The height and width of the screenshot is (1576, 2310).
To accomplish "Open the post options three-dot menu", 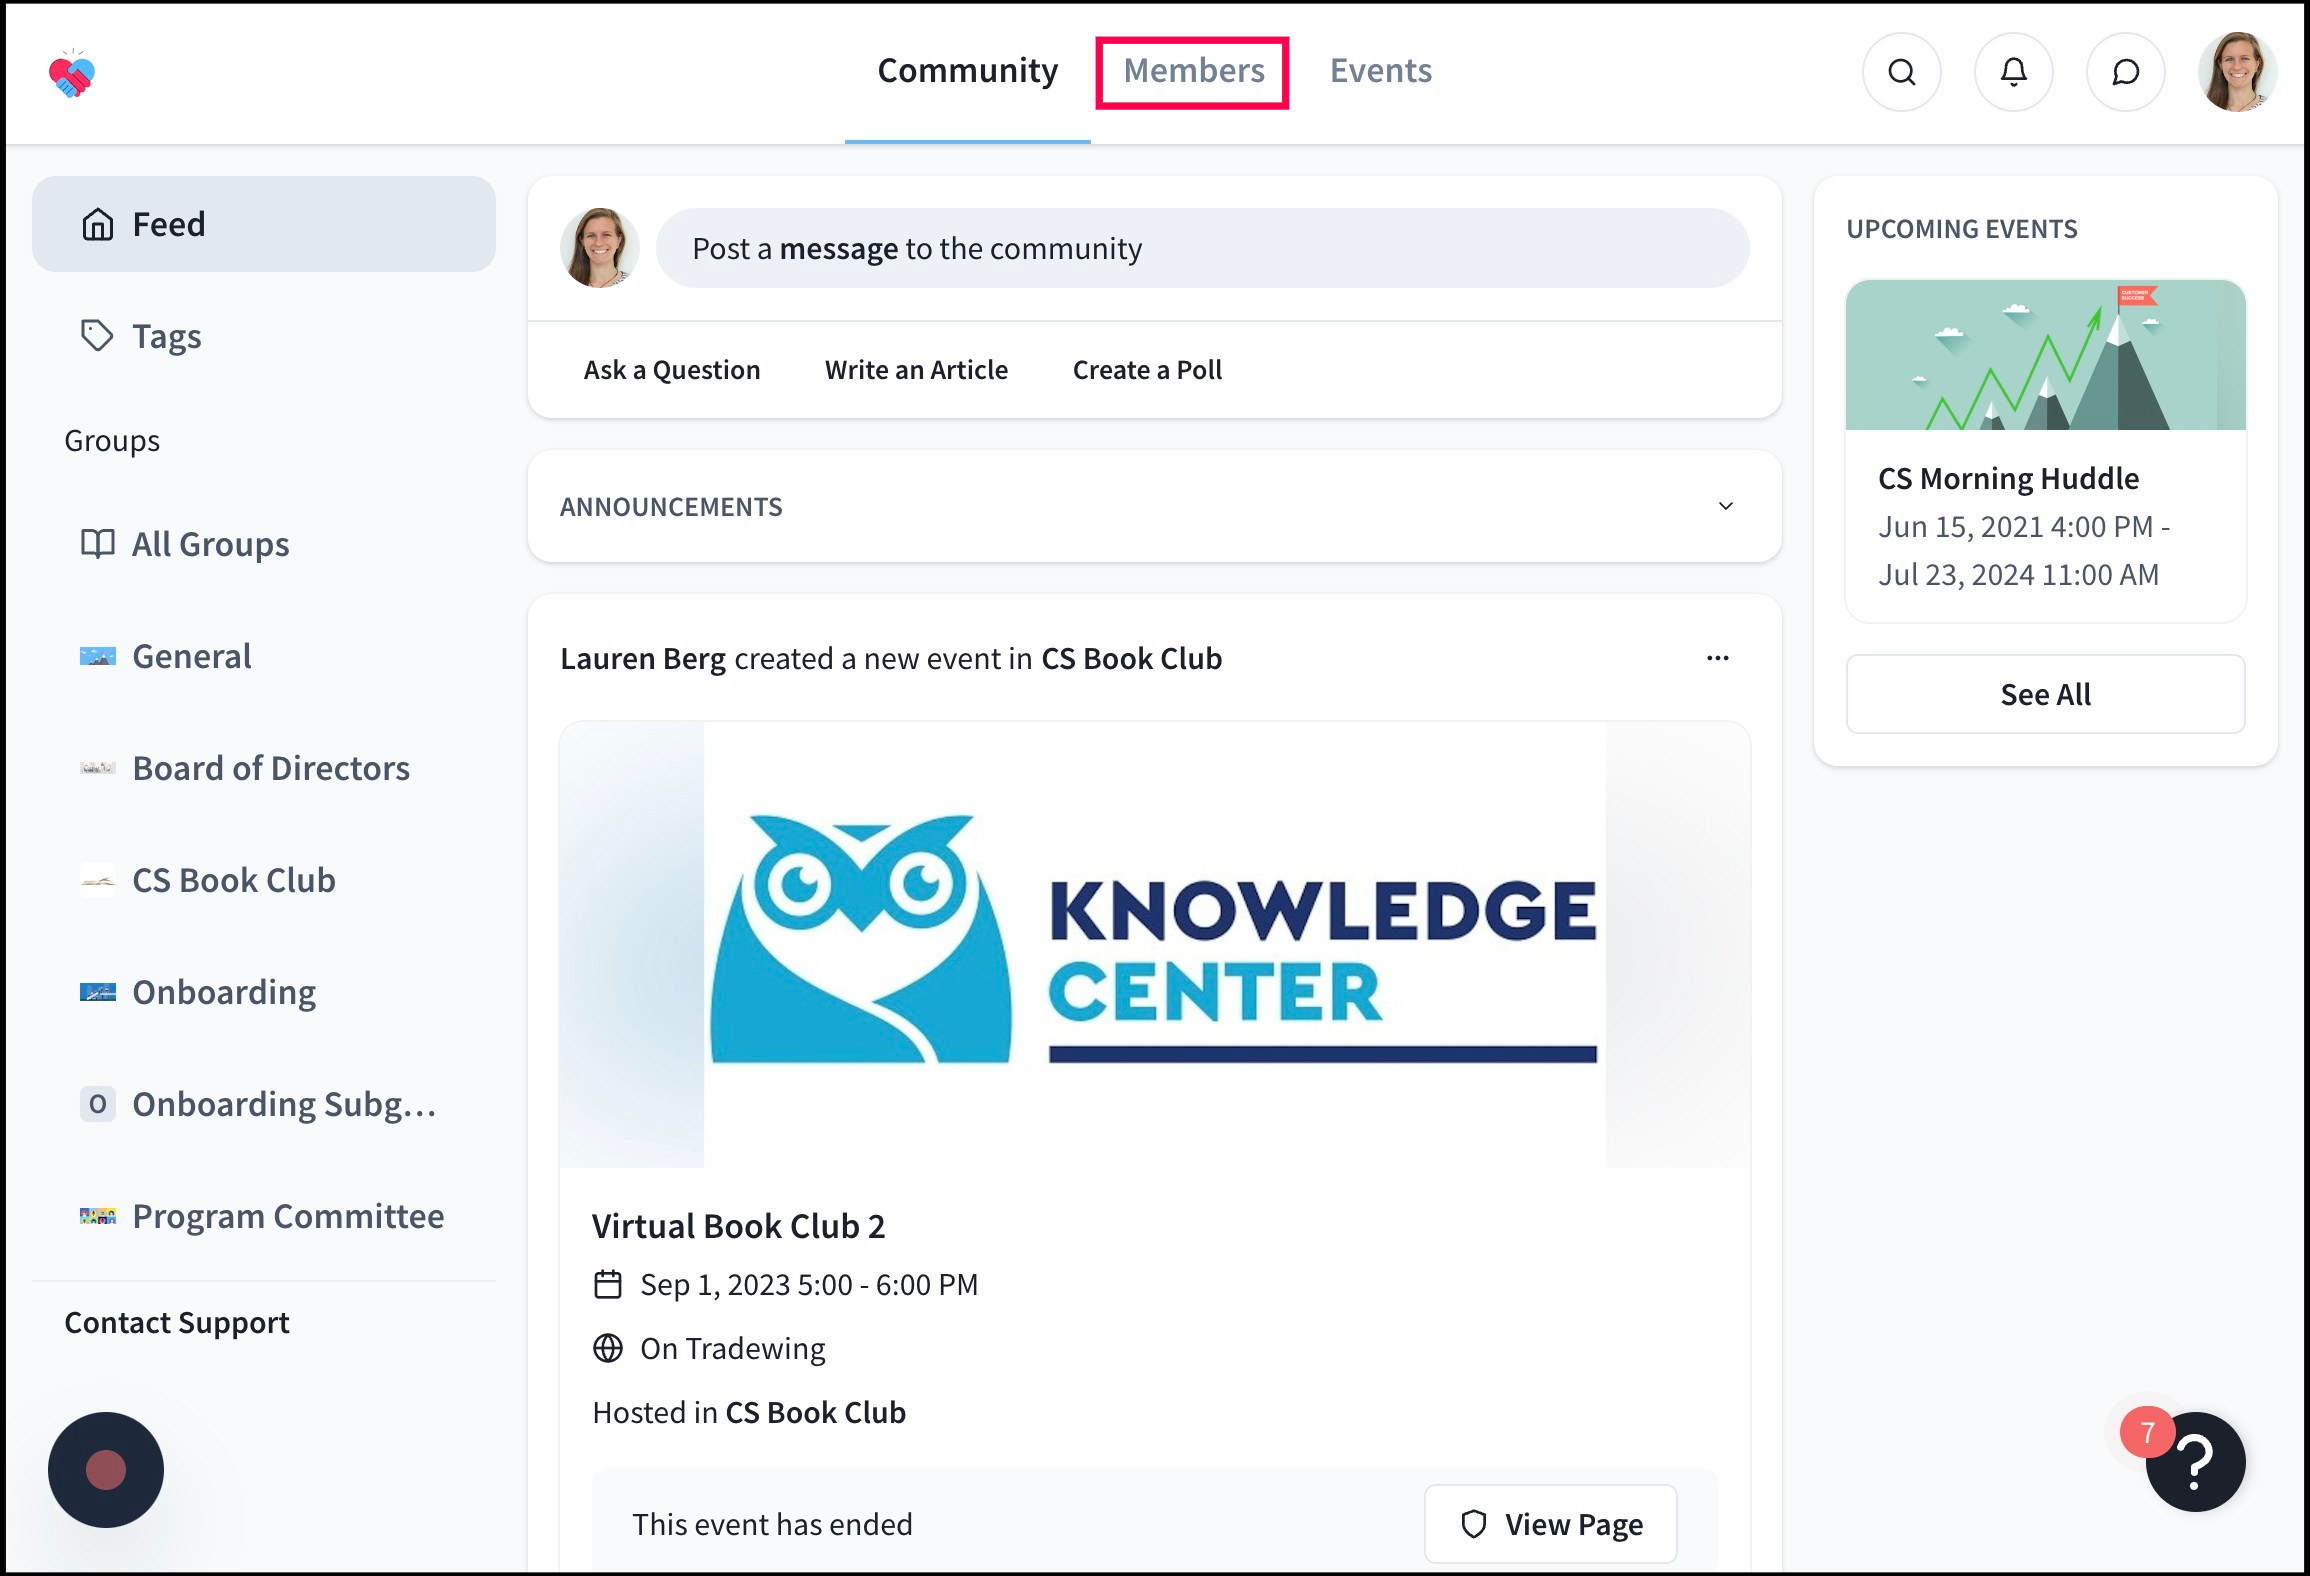I will point(1718,658).
